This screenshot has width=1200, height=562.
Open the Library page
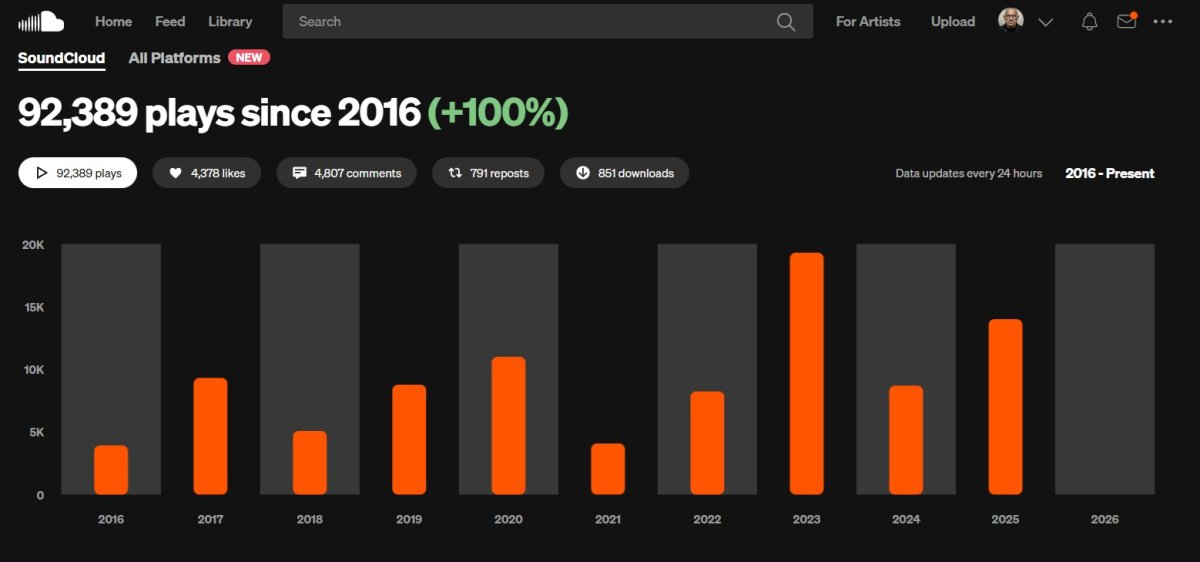pos(230,21)
